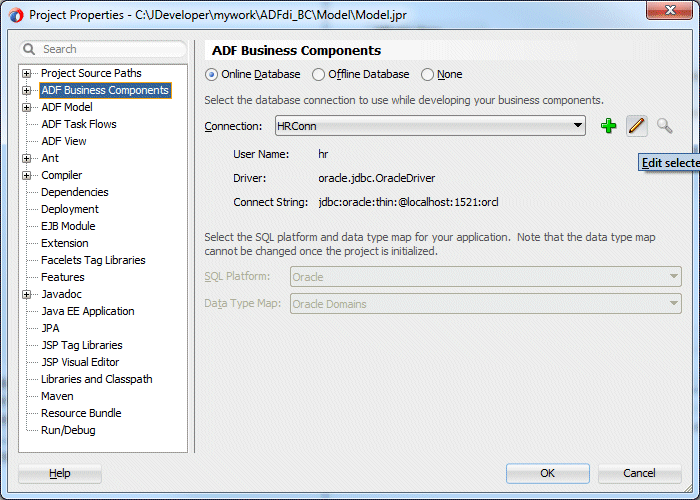Select Maven in the tree

coord(57,396)
